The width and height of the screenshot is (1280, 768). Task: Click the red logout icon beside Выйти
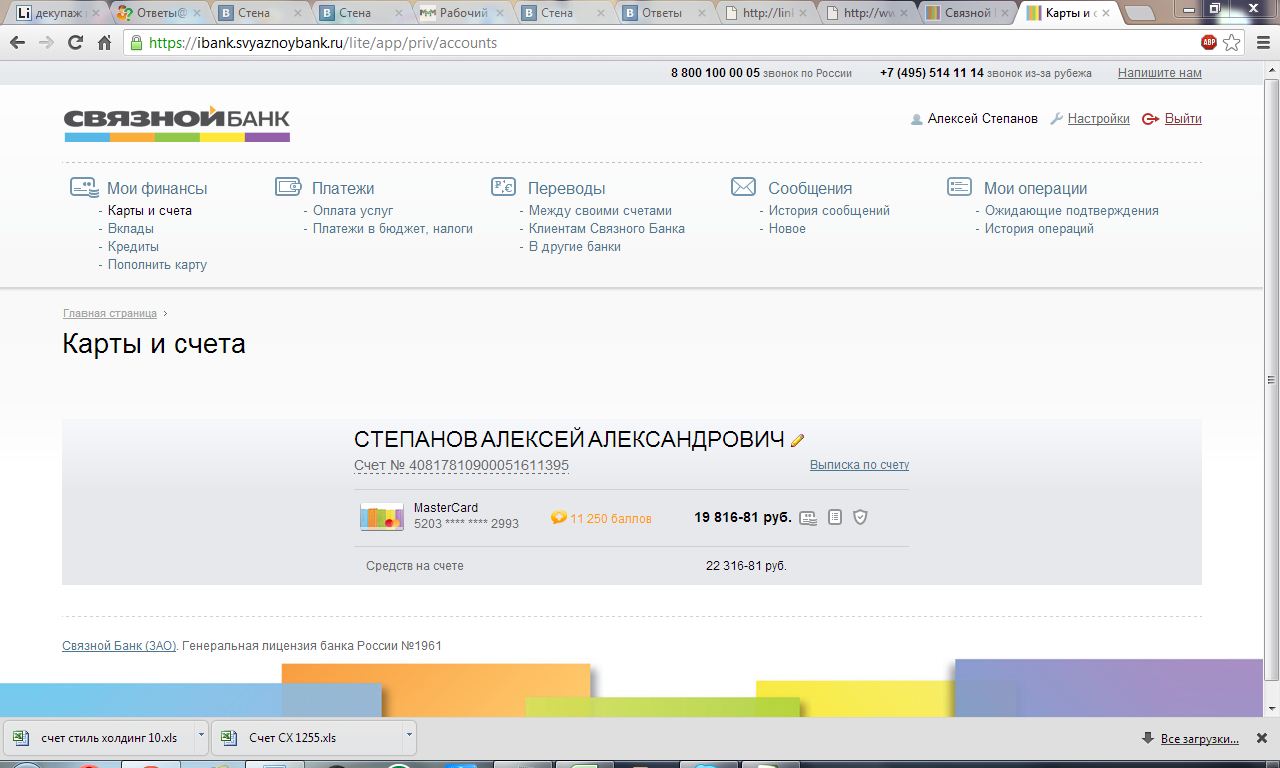tap(1150, 118)
